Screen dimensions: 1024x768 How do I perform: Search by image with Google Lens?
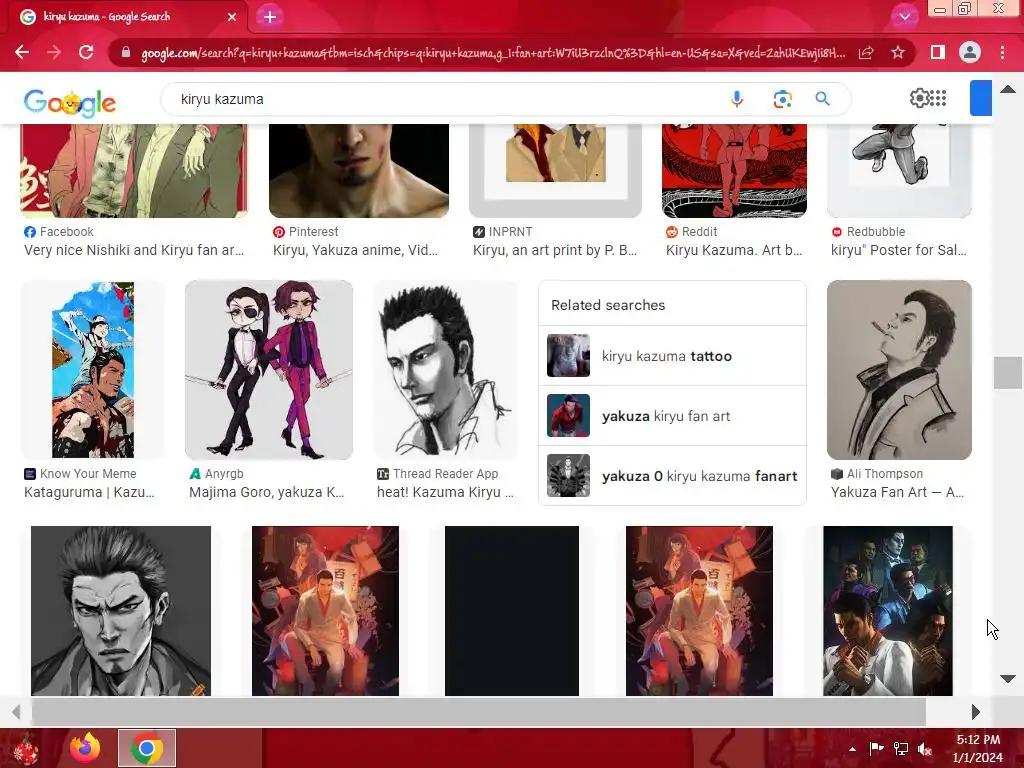click(782, 99)
